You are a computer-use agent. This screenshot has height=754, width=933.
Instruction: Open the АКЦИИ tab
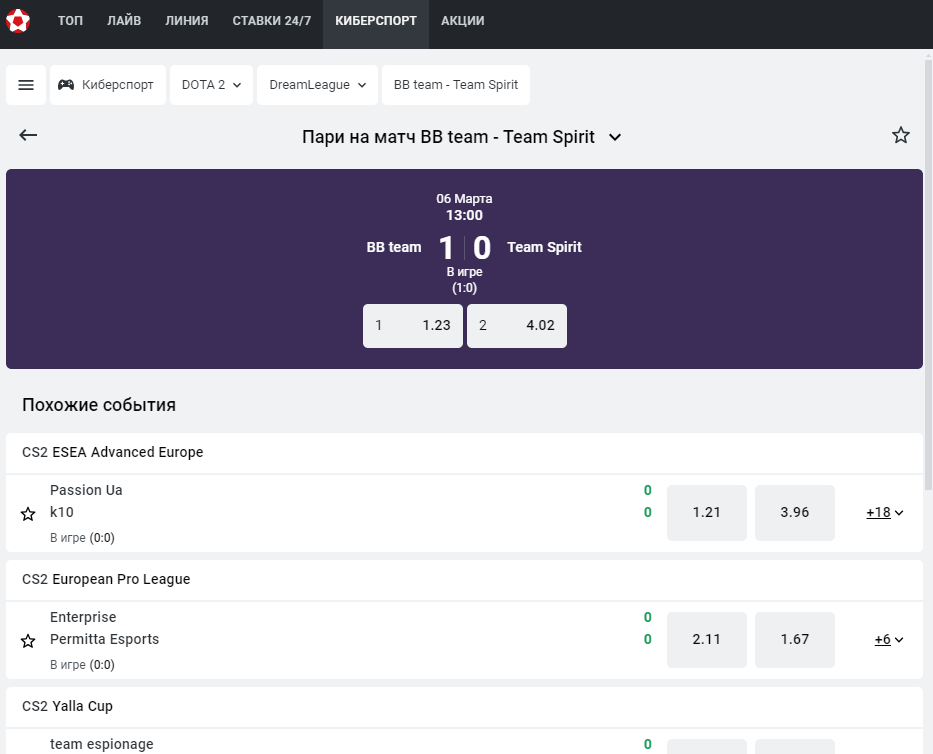462,21
